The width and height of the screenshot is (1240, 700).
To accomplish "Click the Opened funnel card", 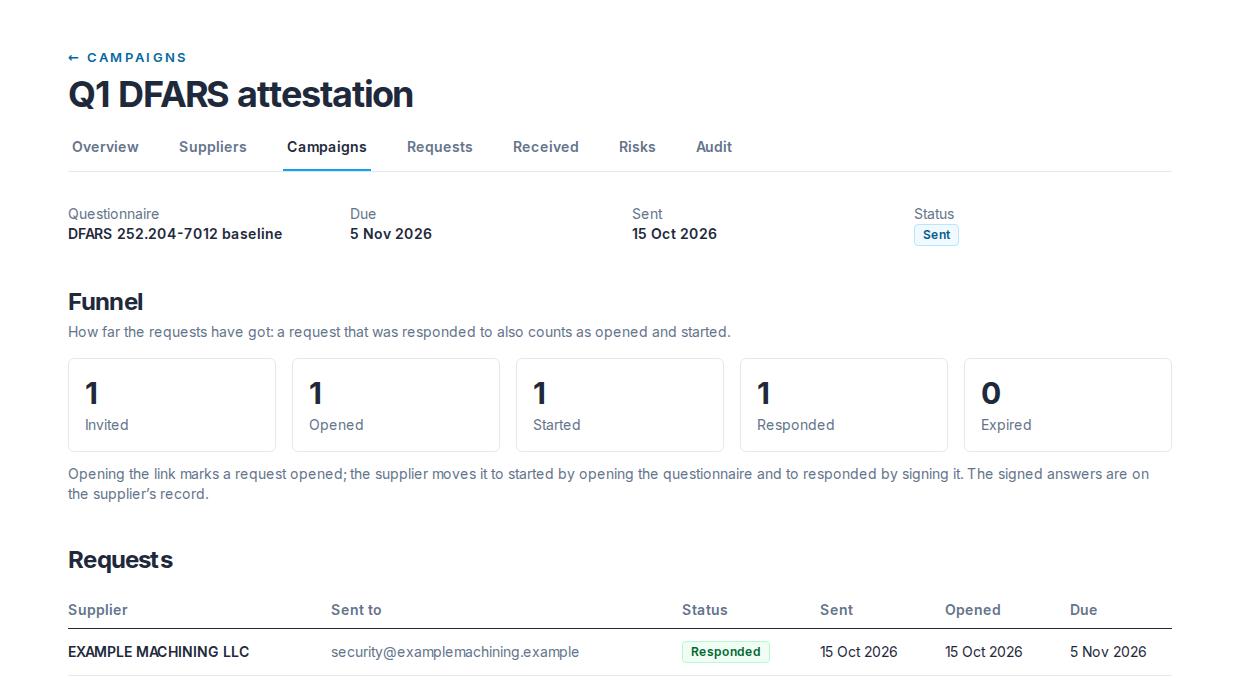I will pyautogui.click(x=396, y=405).
